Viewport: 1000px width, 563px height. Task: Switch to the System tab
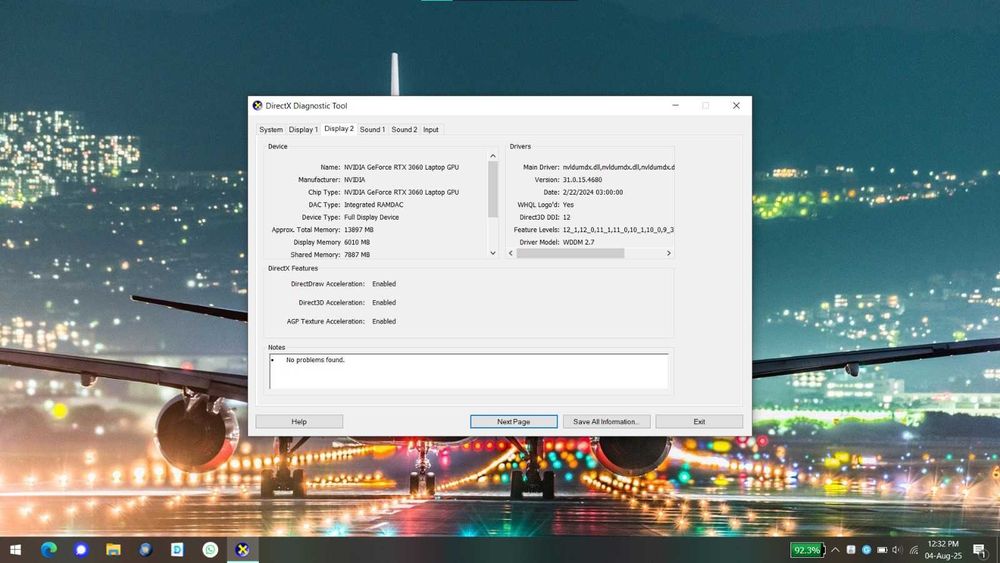click(x=271, y=129)
